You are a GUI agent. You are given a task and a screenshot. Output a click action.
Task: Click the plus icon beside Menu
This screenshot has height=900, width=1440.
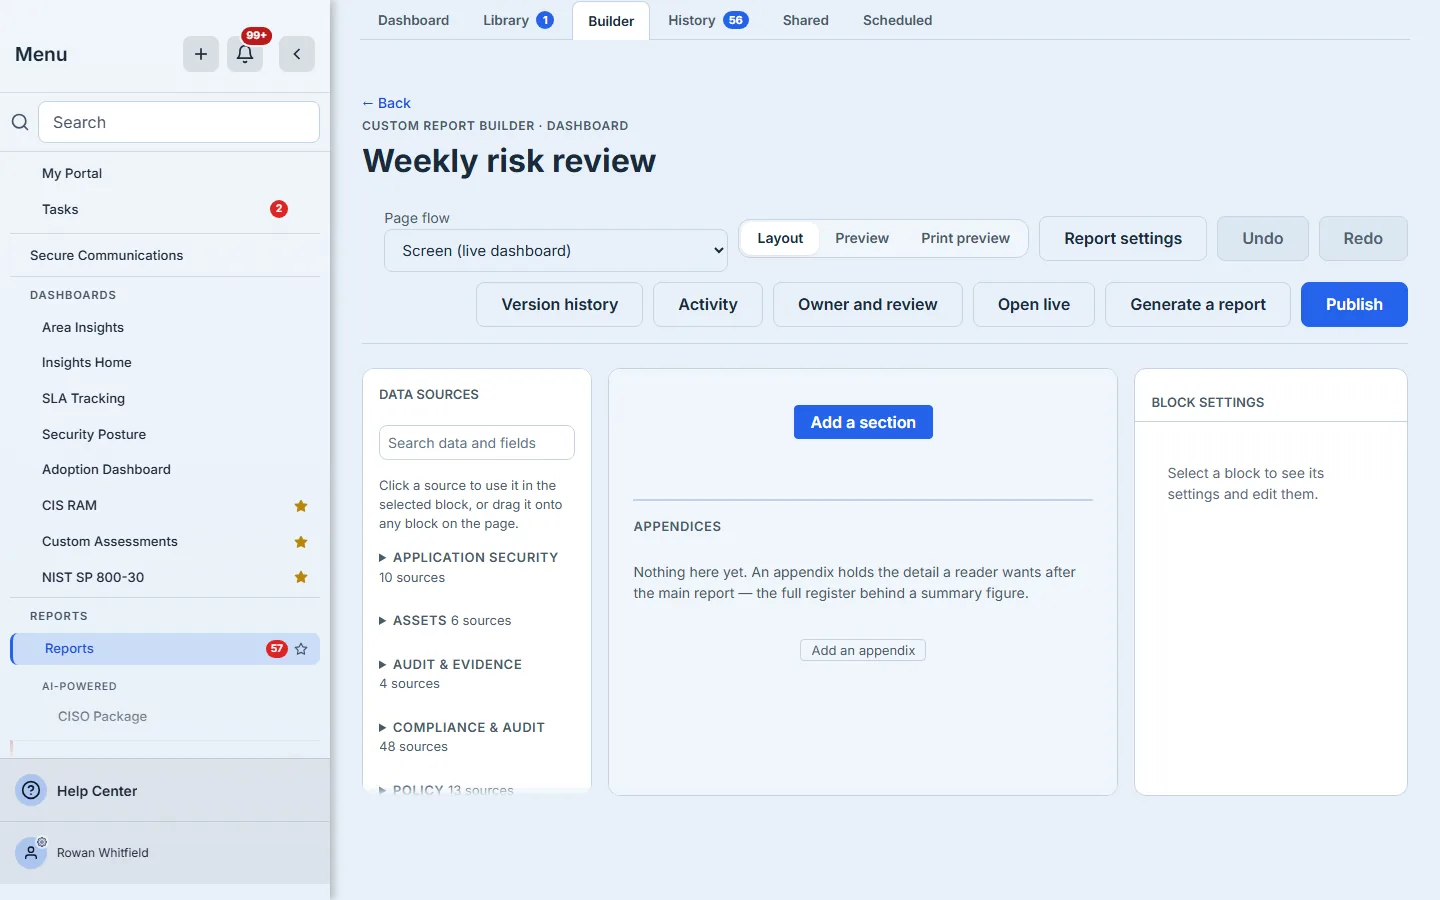tap(201, 54)
